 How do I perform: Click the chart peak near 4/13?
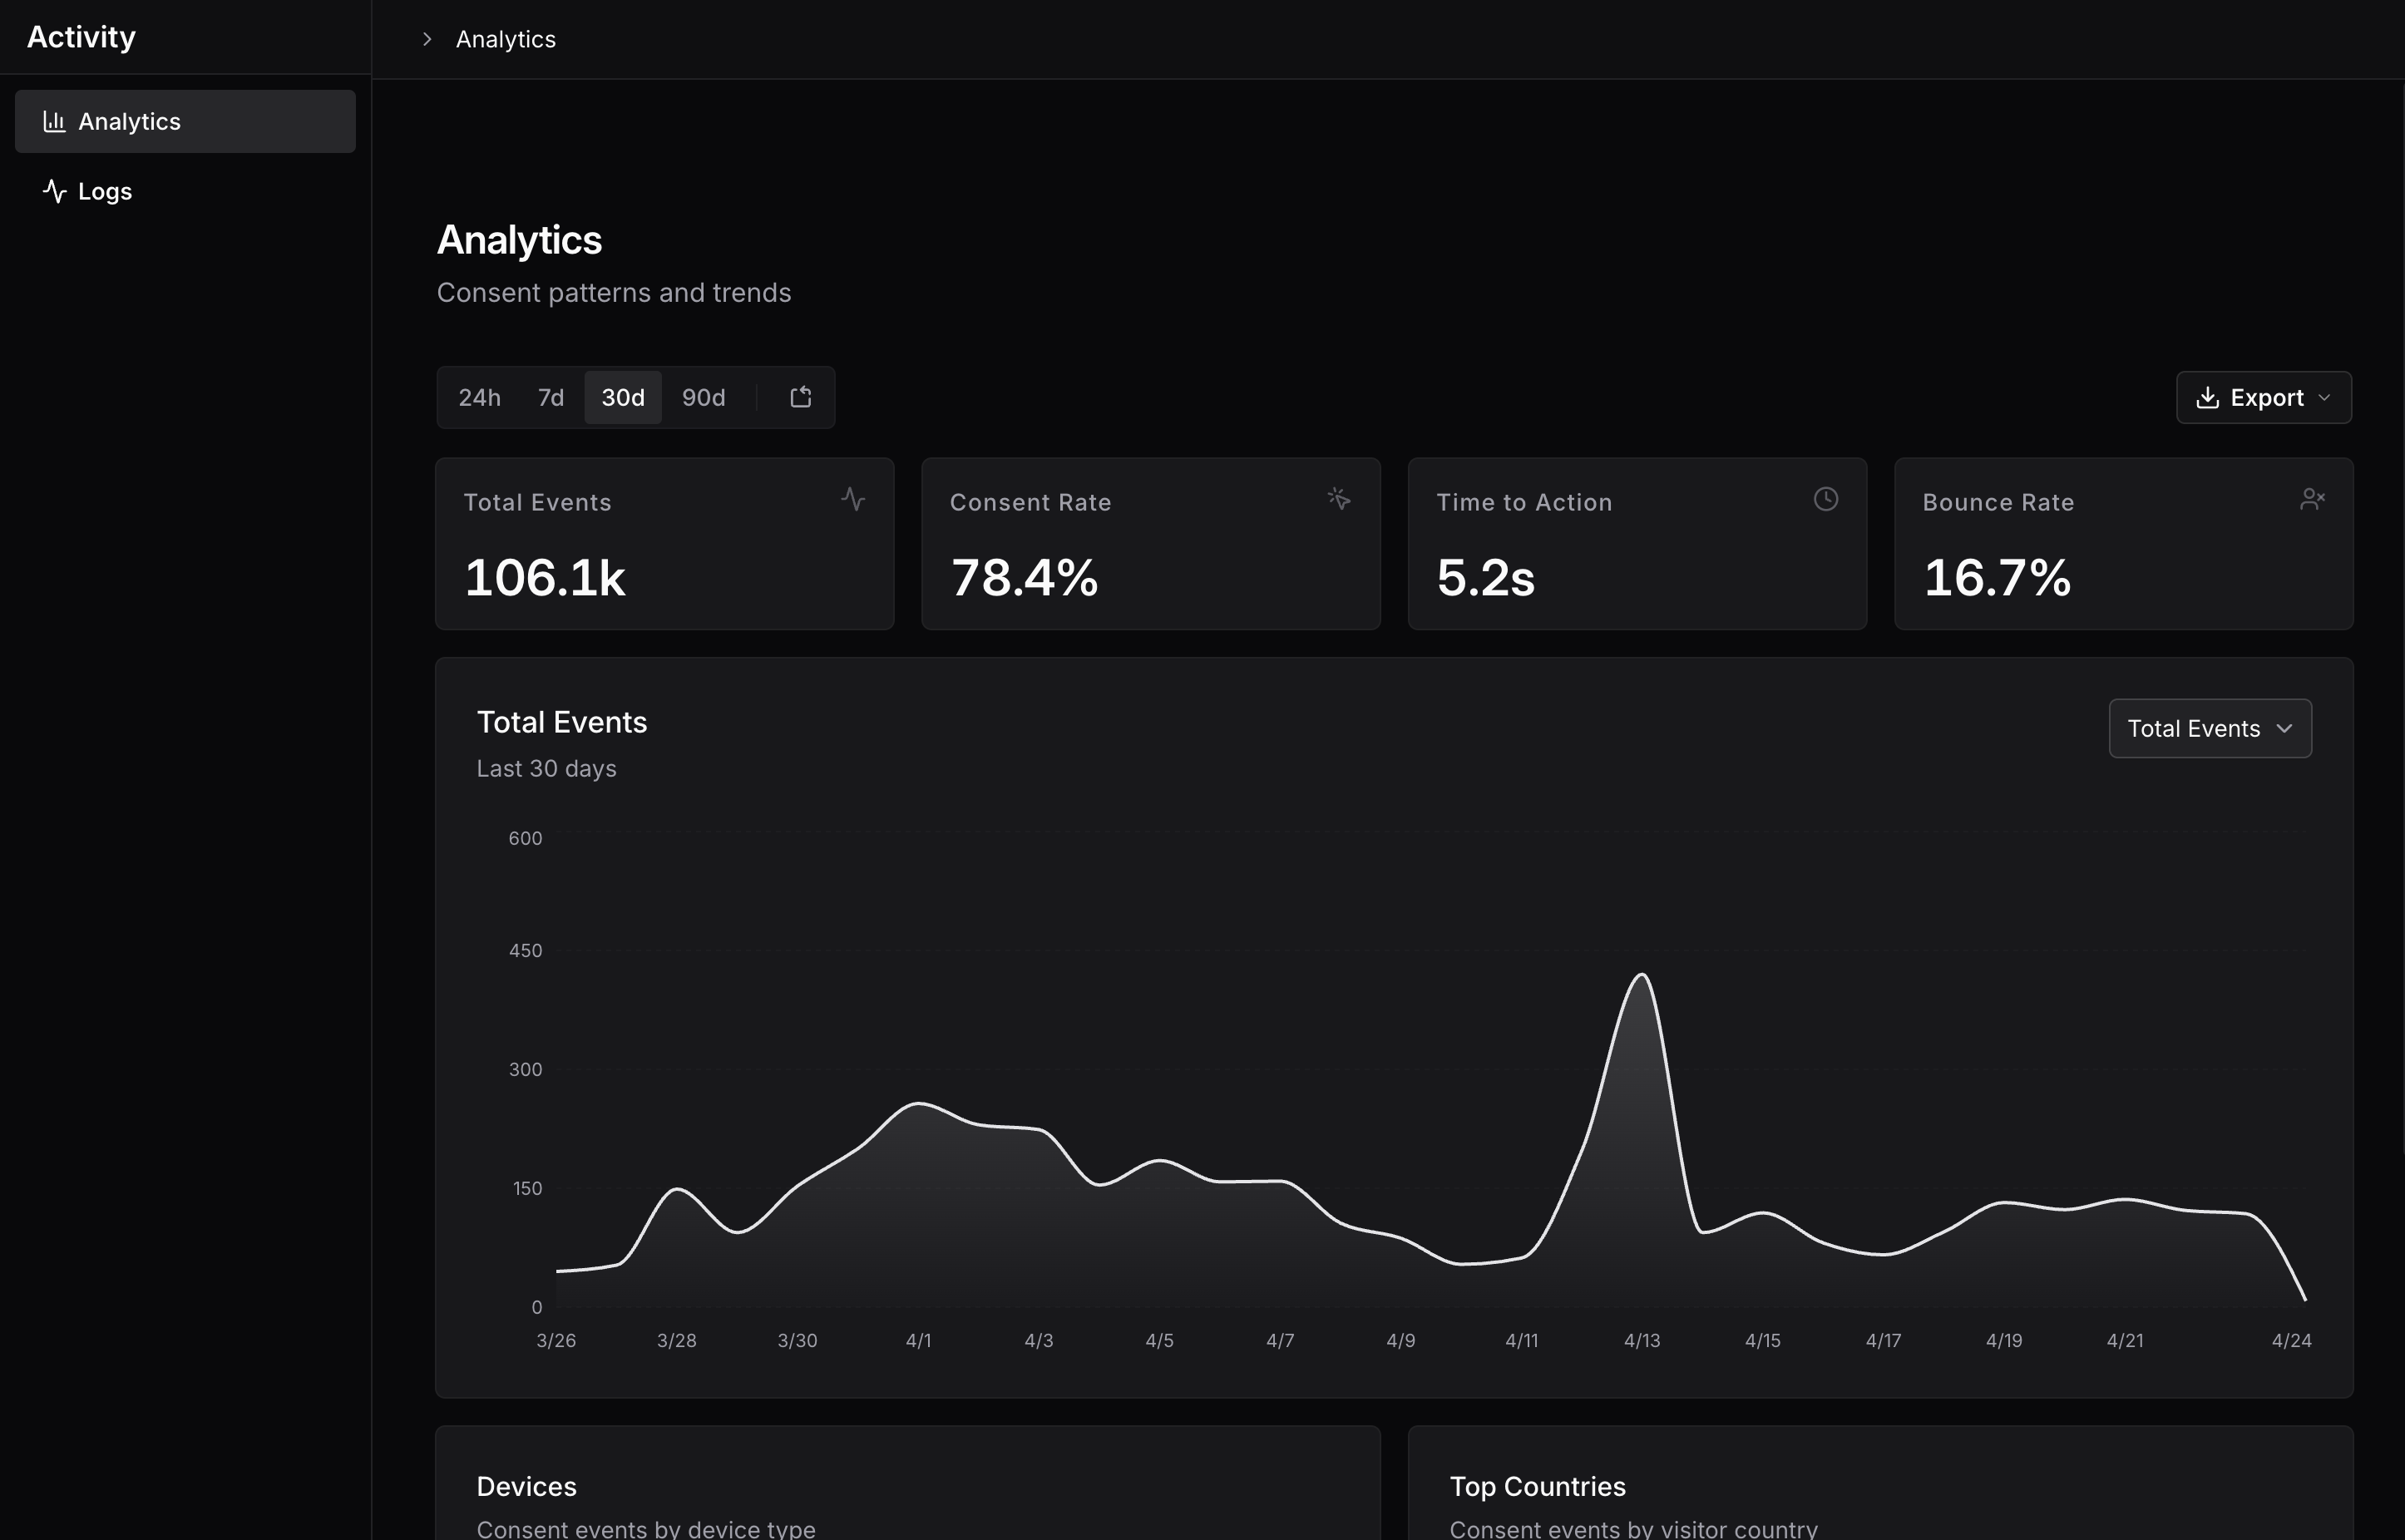1641,975
